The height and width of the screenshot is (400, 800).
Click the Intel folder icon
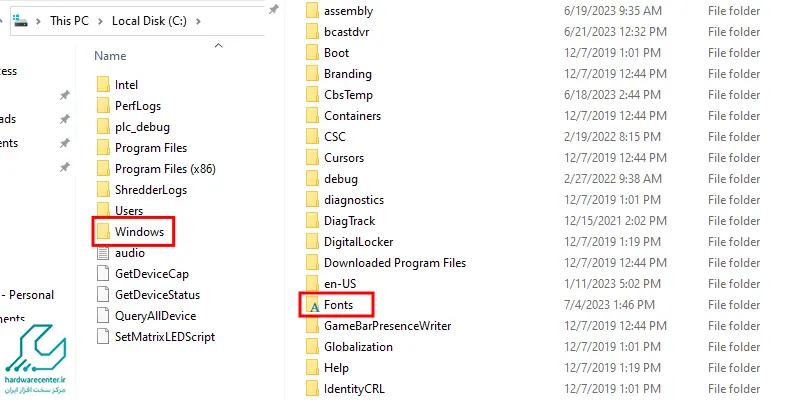(104, 85)
